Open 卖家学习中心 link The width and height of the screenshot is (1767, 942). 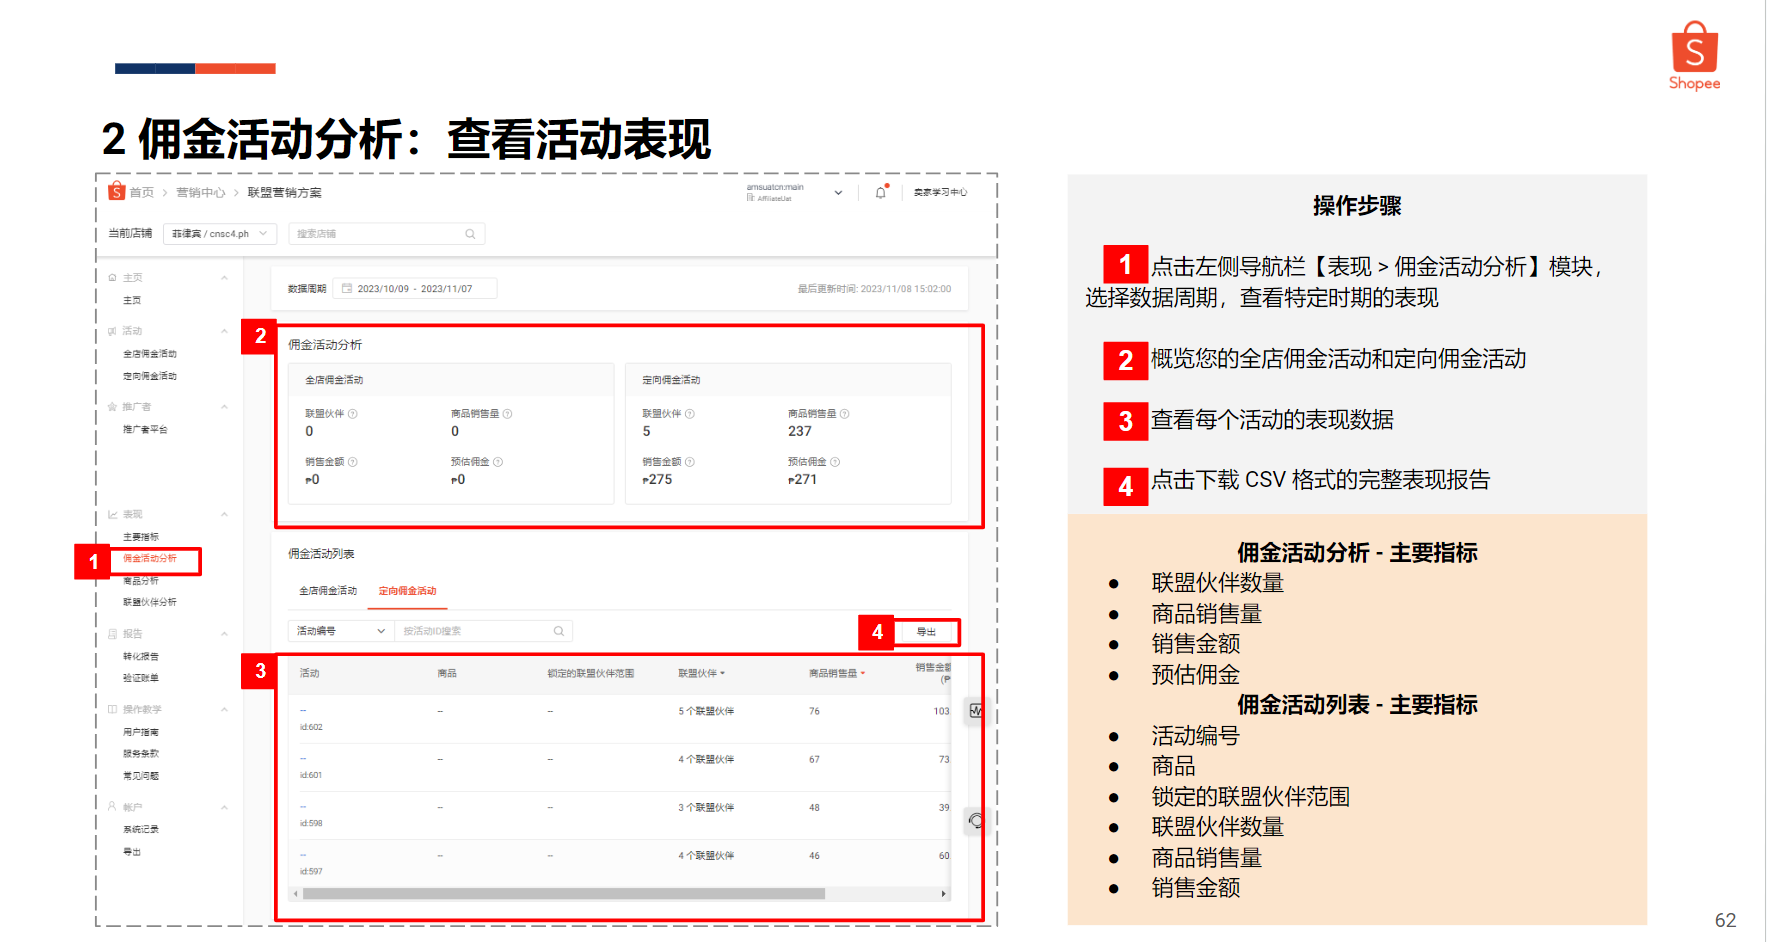point(941,192)
